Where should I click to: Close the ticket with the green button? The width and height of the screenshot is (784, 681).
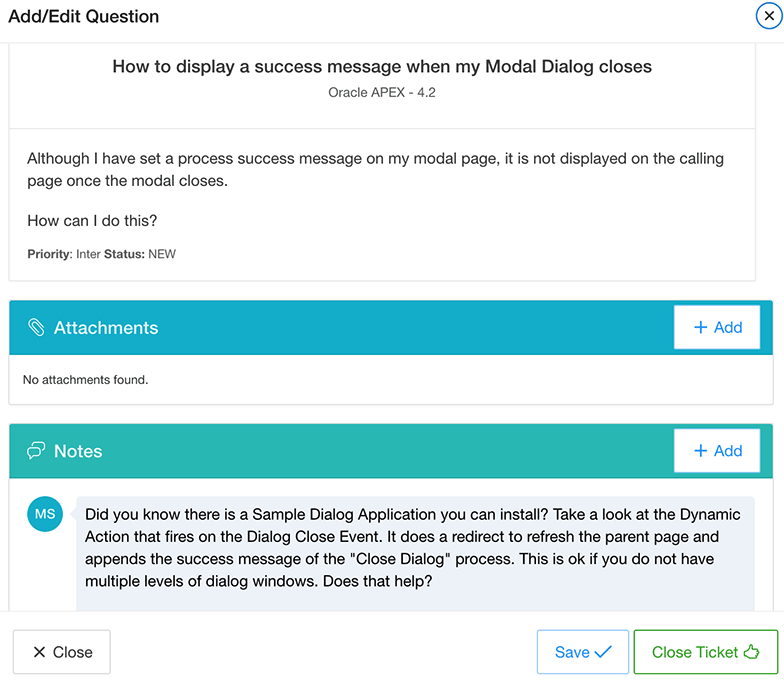point(706,652)
